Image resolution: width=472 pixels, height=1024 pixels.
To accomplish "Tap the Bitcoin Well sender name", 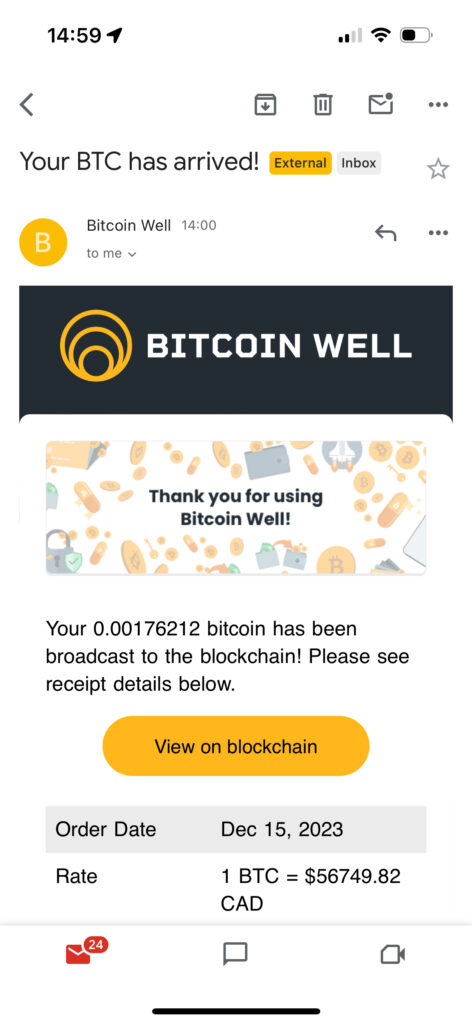I will pos(129,225).
